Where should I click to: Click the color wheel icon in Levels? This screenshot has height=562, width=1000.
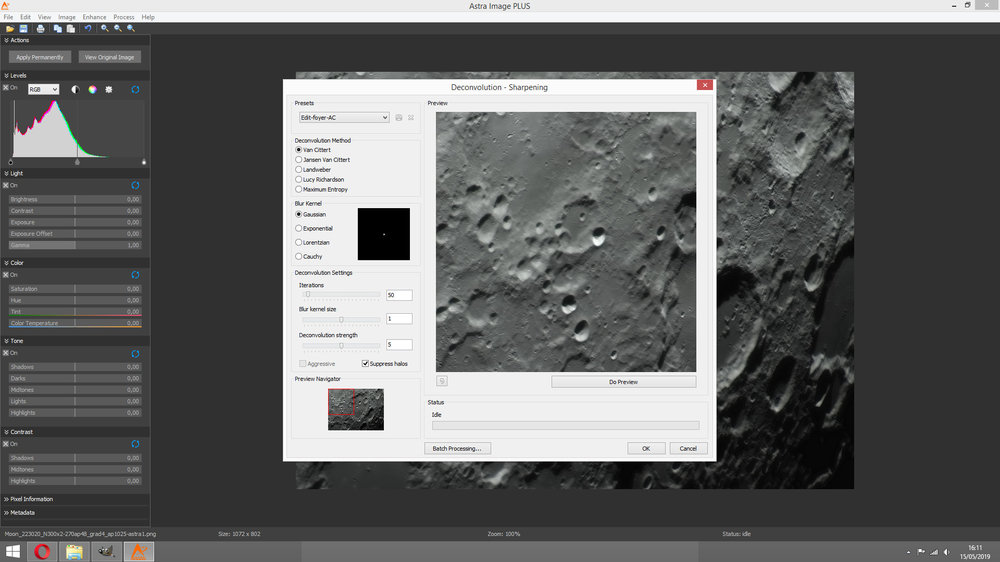[92, 90]
